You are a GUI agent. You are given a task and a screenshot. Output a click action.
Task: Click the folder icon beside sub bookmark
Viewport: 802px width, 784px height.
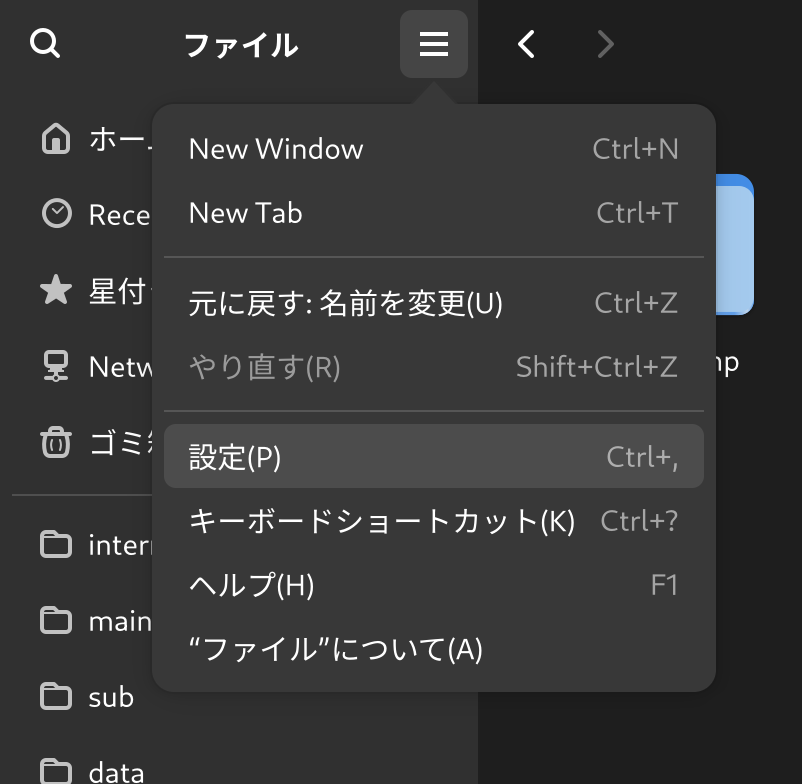tap(56, 697)
